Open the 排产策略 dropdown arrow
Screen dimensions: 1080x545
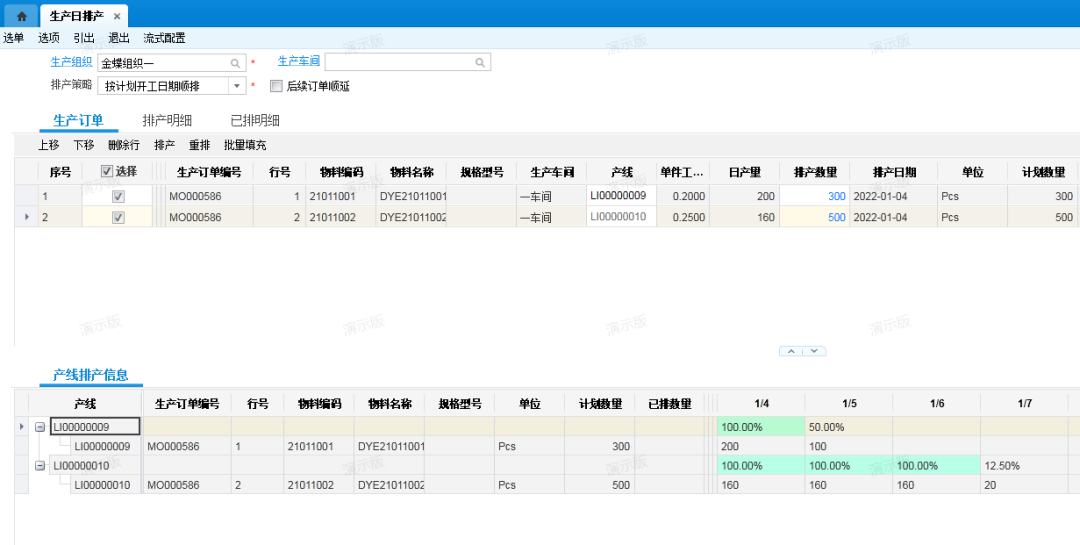pos(237,86)
